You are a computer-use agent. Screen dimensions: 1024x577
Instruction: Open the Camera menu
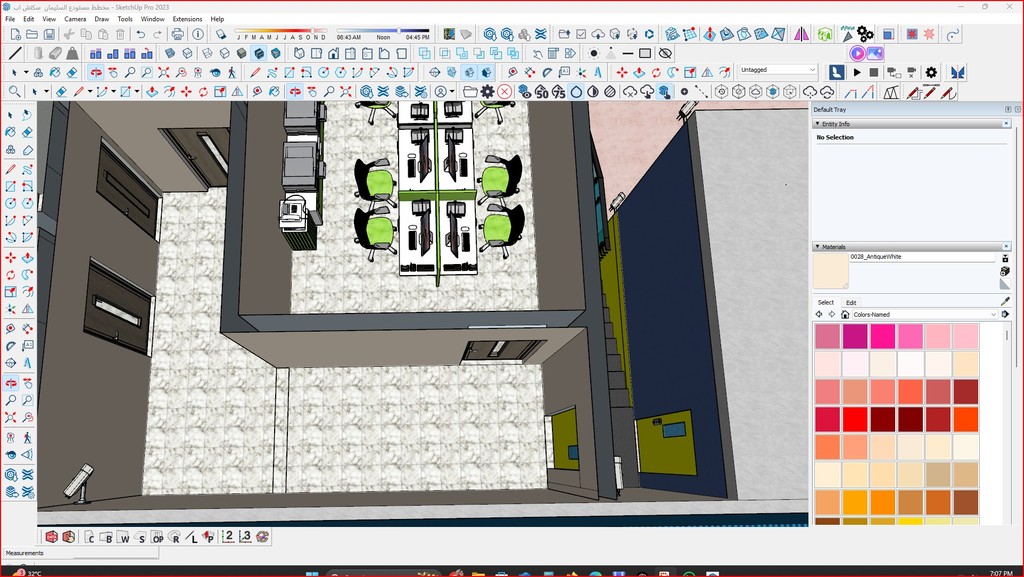[75, 19]
